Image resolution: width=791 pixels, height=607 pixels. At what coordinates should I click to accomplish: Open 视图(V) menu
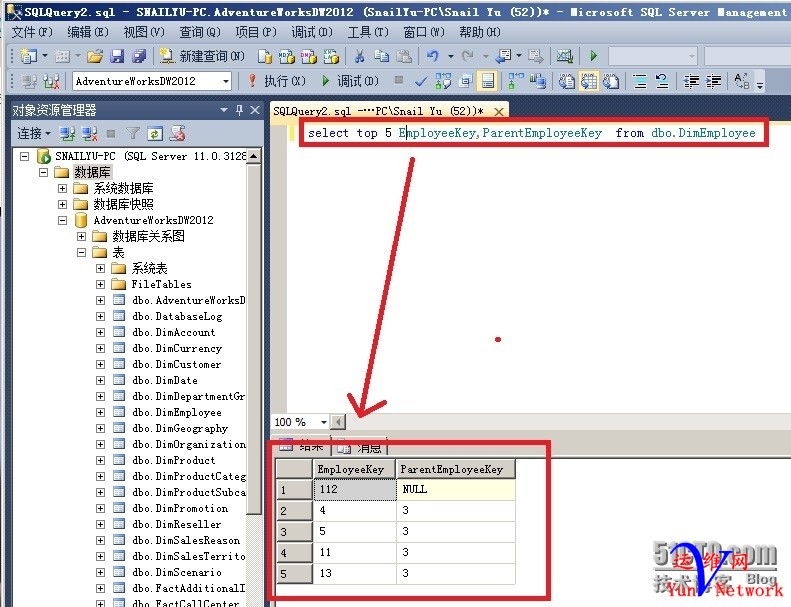coord(144,32)
